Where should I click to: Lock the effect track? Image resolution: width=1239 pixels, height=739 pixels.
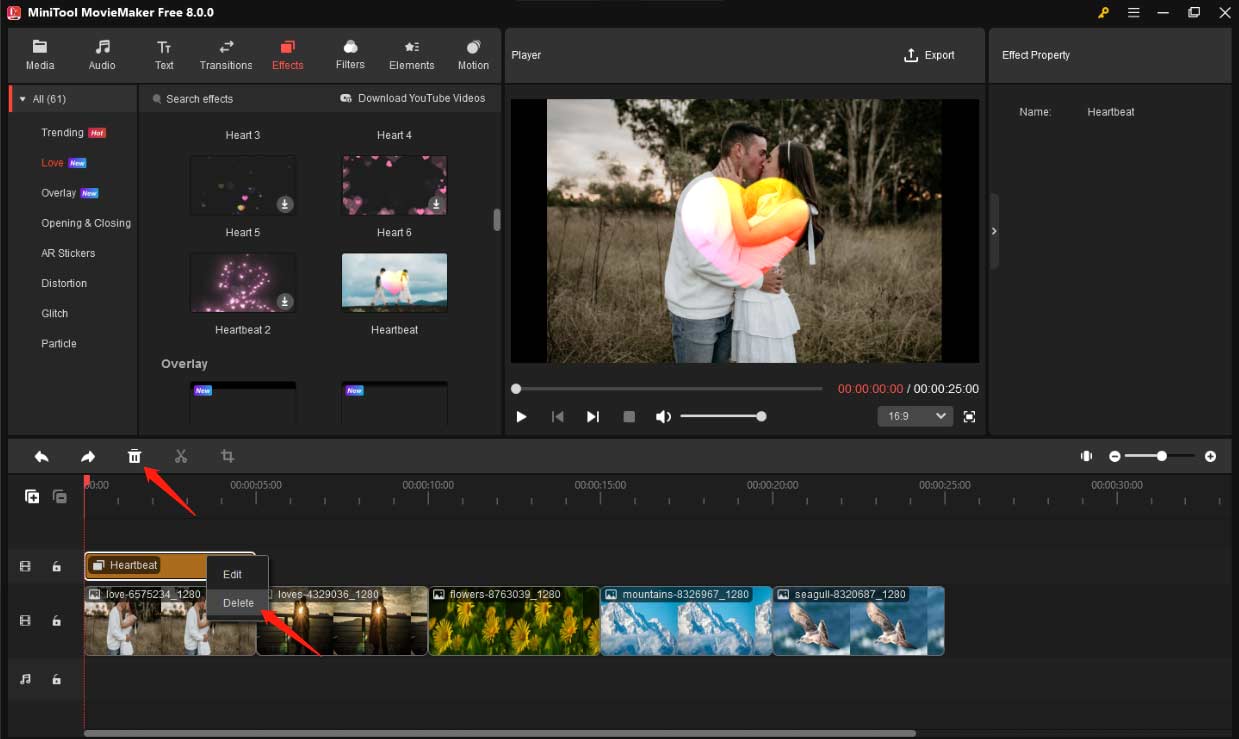click(x=56, y=566)
